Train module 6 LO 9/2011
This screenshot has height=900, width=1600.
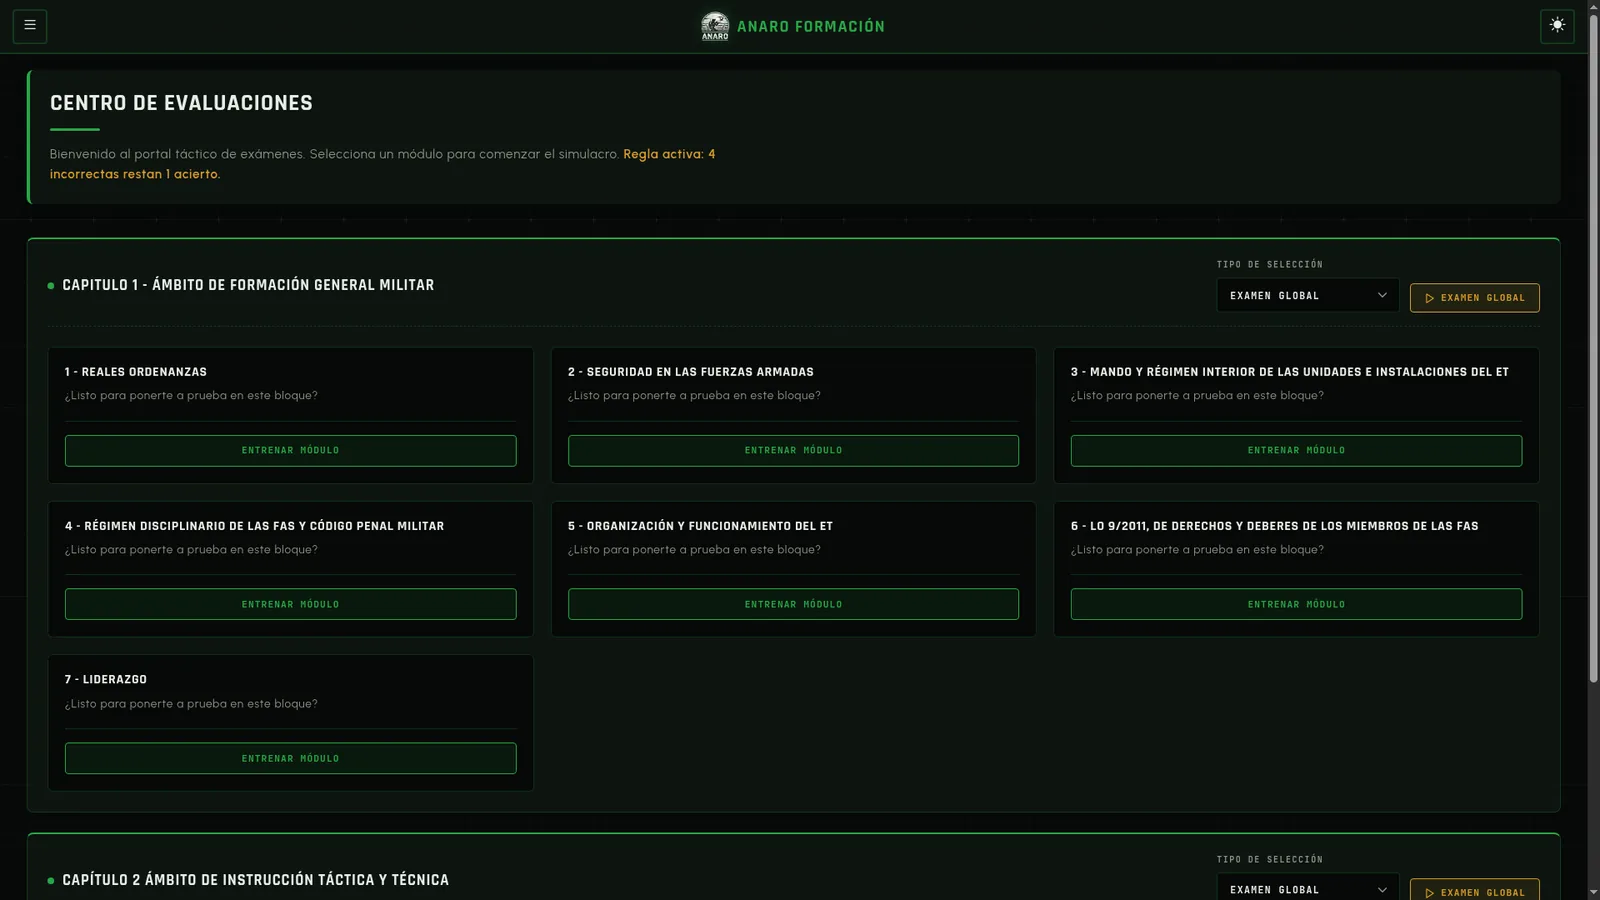[x=1296, y=604]
